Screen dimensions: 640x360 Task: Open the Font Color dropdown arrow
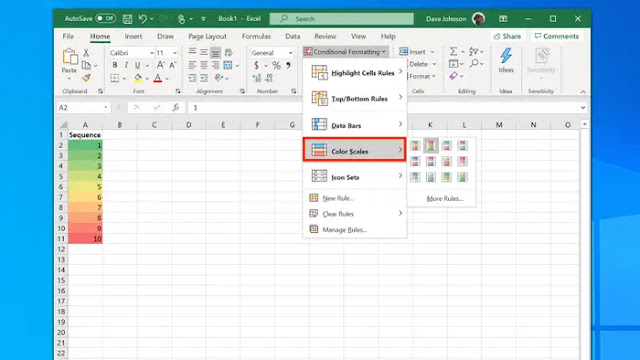tap(167, 78)
